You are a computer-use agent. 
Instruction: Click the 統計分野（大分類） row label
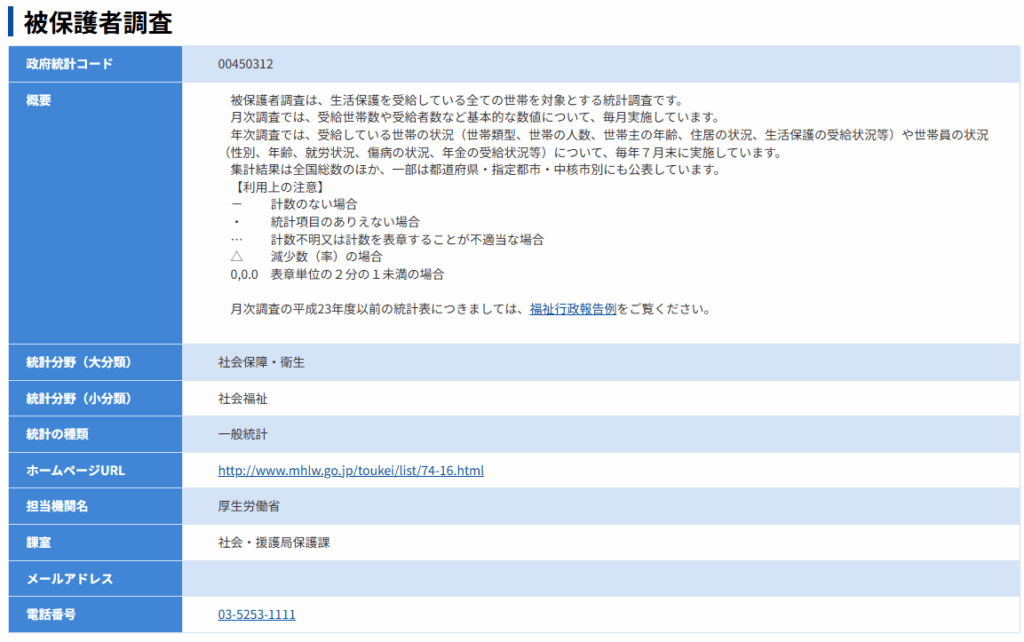[x=79, y=362]
